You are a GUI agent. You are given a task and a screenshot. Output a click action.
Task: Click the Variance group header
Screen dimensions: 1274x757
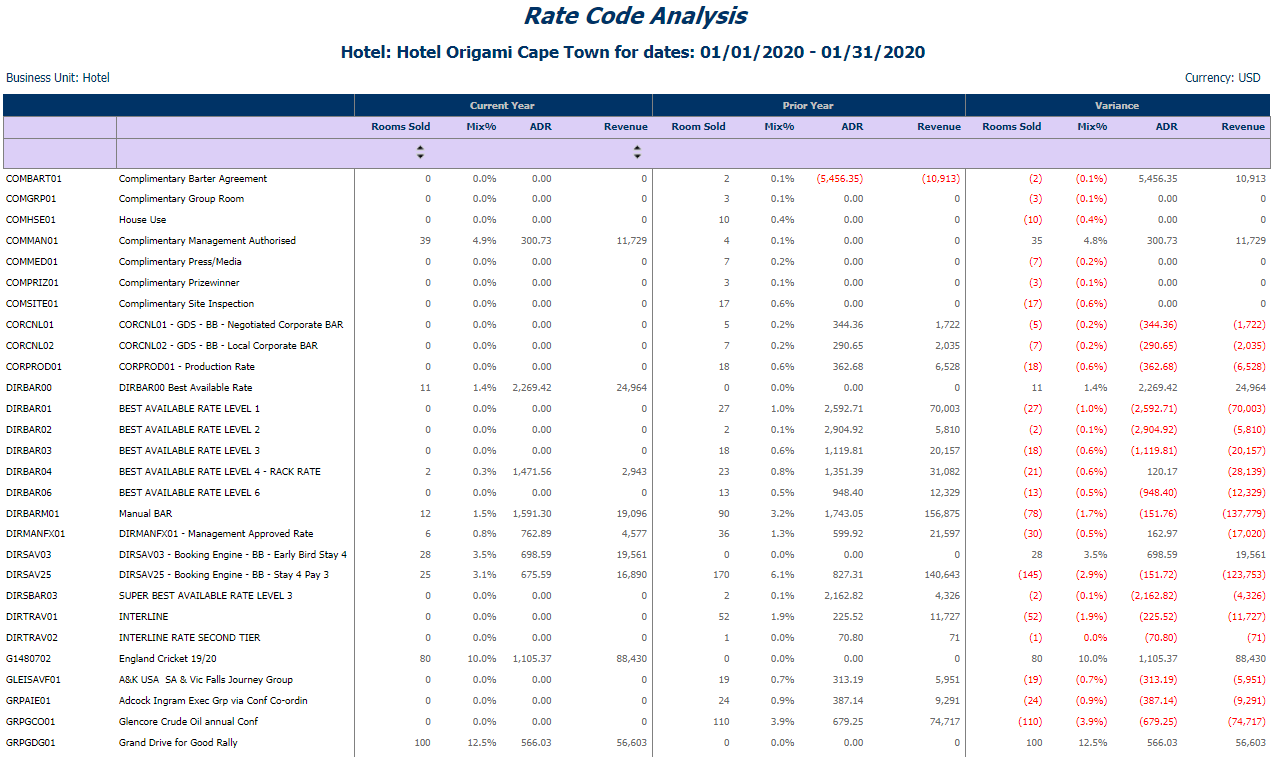click(1117, 105)
